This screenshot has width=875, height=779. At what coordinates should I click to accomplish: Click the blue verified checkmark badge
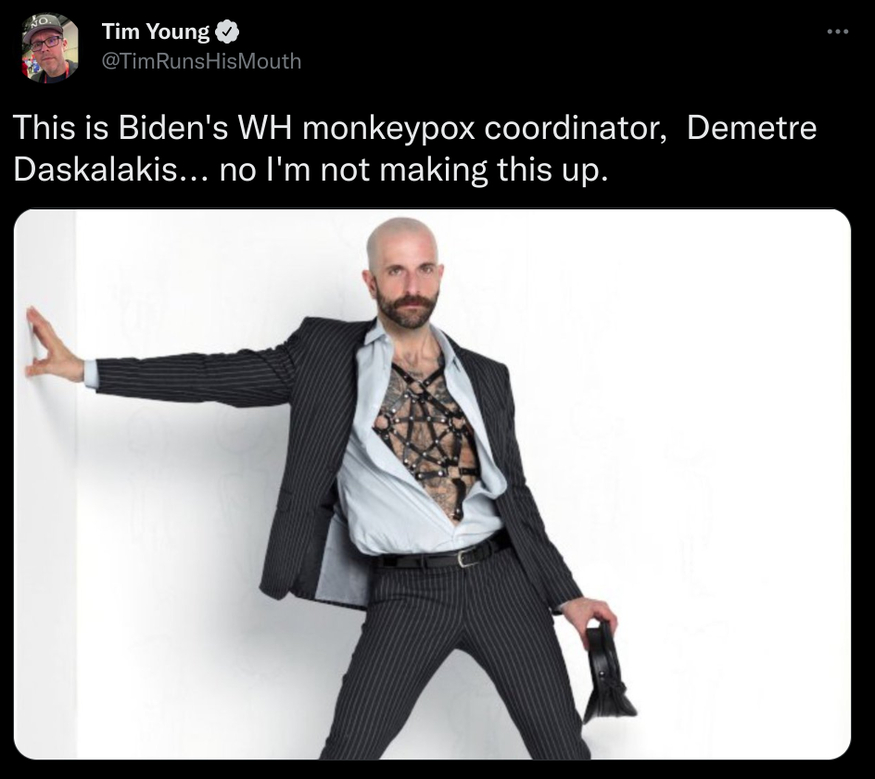coord(227,33)
